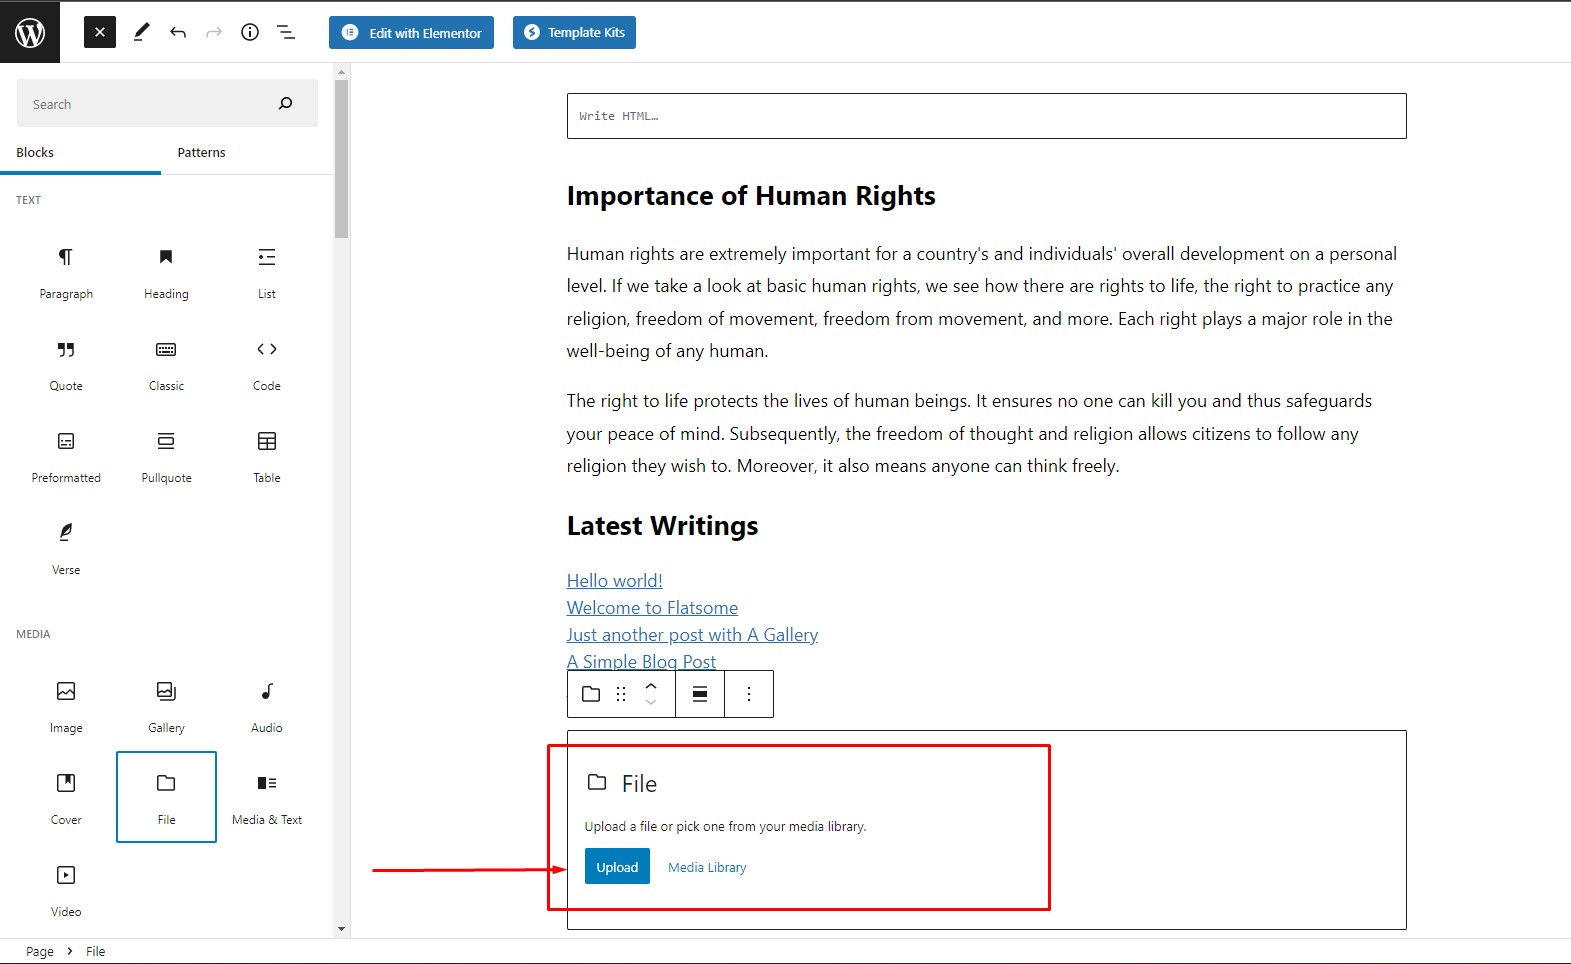Insert a List block

(x=267, y=272)
